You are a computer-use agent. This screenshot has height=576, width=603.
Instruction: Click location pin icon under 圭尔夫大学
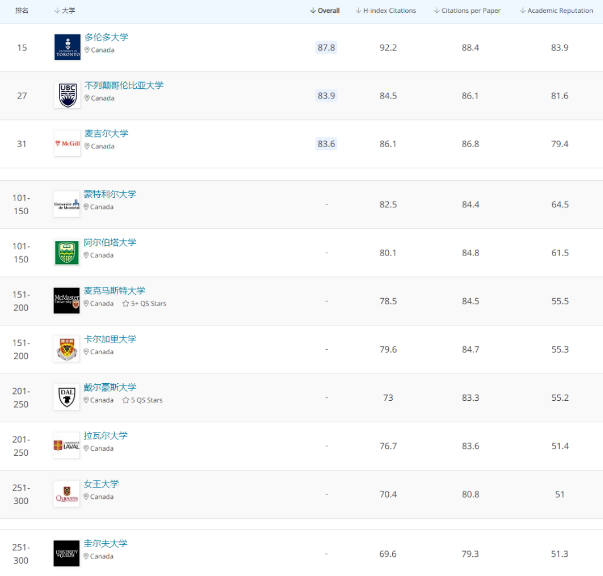[x=86, y=556]
